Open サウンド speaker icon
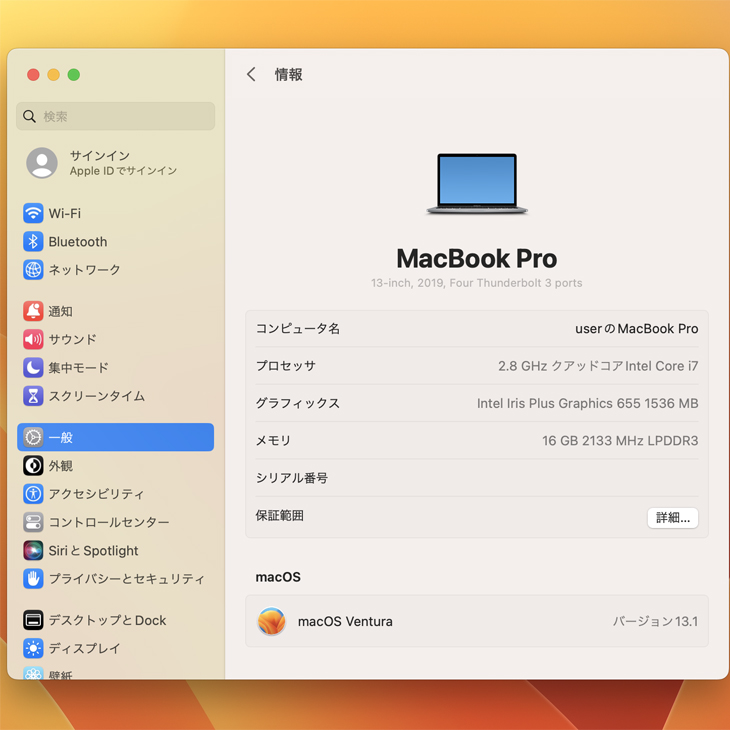 (x=33, y=339)
